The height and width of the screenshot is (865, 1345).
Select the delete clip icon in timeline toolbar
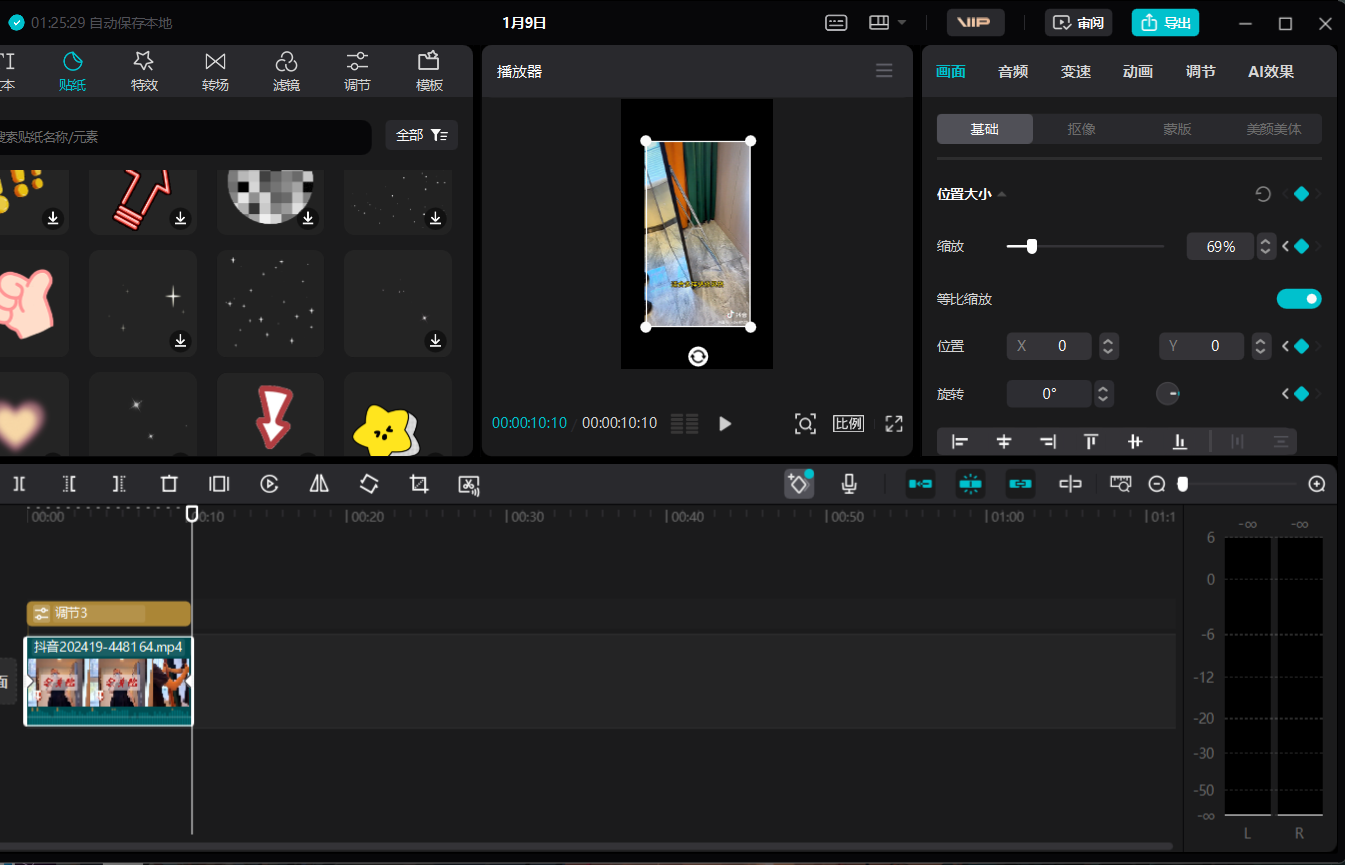[169, 484]
